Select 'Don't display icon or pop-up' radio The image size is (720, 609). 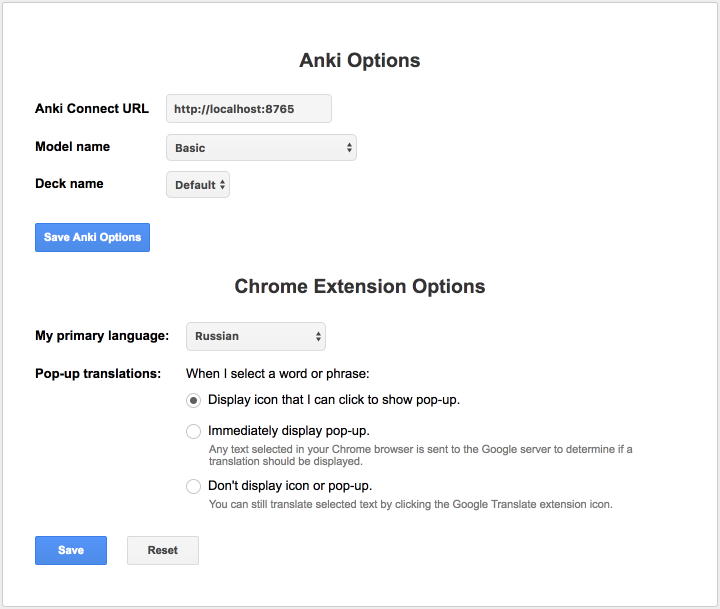(193, 486)
